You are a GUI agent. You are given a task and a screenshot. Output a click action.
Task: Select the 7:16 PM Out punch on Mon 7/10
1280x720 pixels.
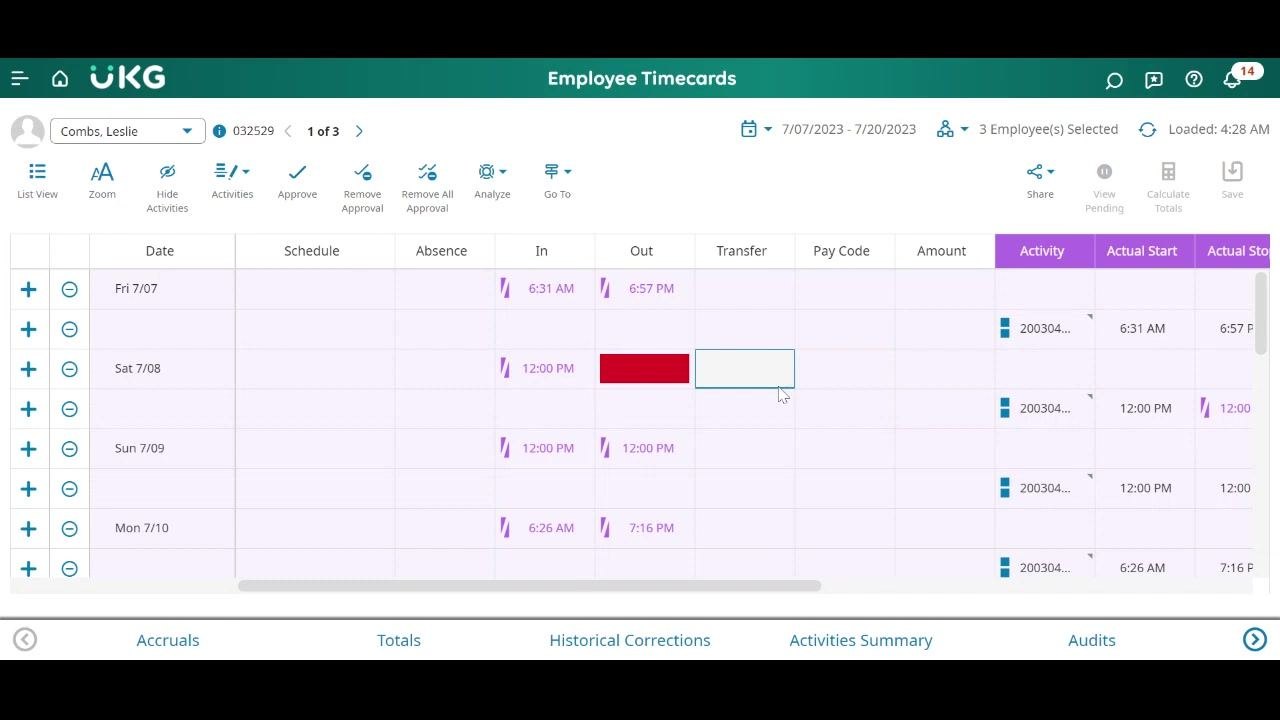click(645, 528)
